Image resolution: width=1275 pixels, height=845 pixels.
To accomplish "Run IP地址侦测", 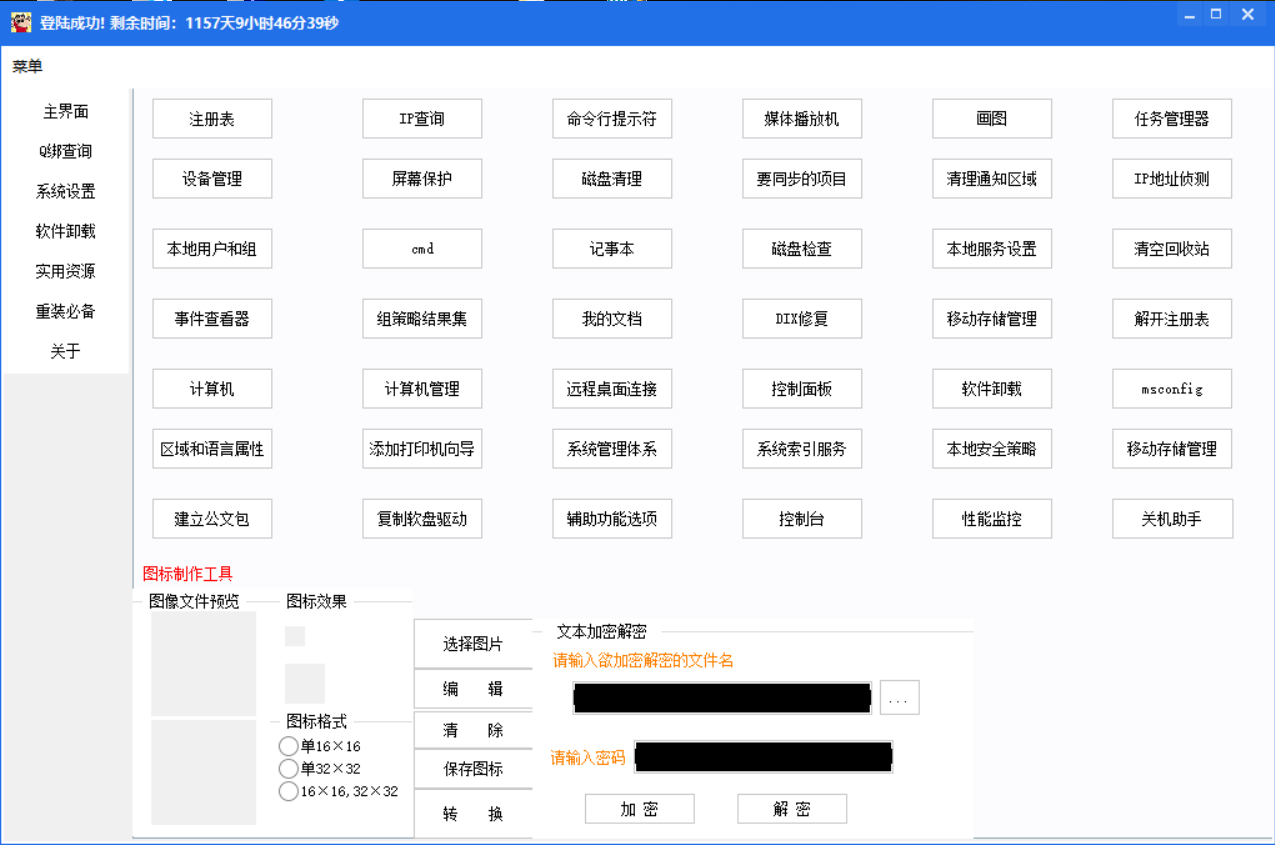I will (x=1172, y=179).
